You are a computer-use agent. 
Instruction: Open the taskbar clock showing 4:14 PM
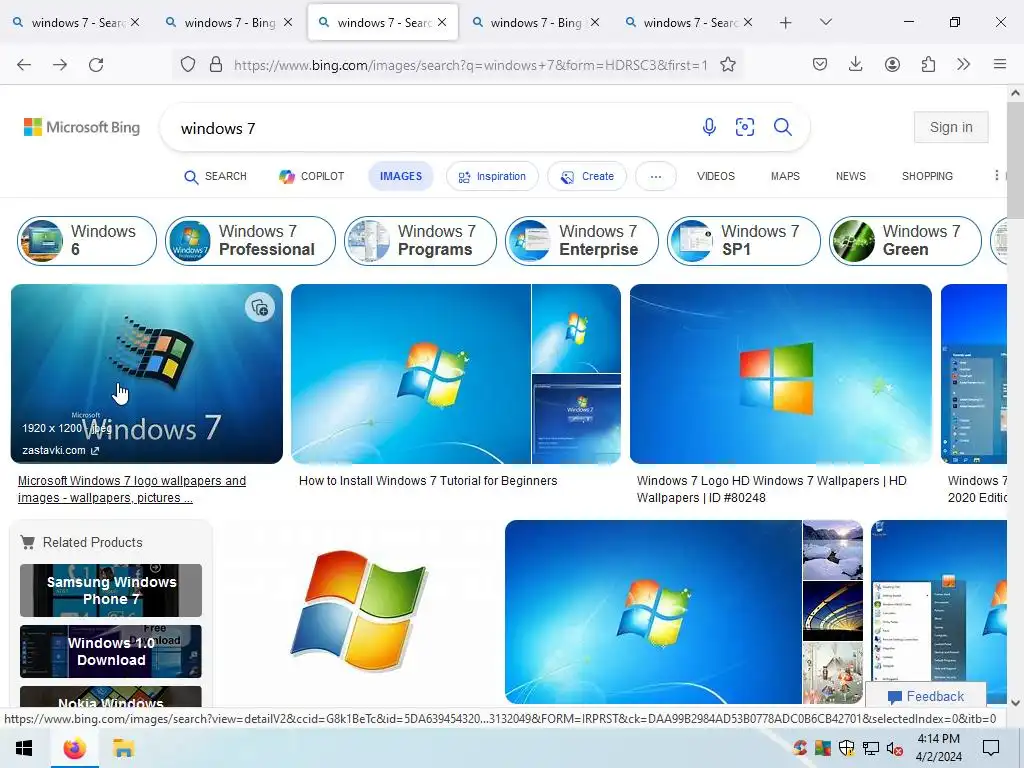[x=938, y=748]
